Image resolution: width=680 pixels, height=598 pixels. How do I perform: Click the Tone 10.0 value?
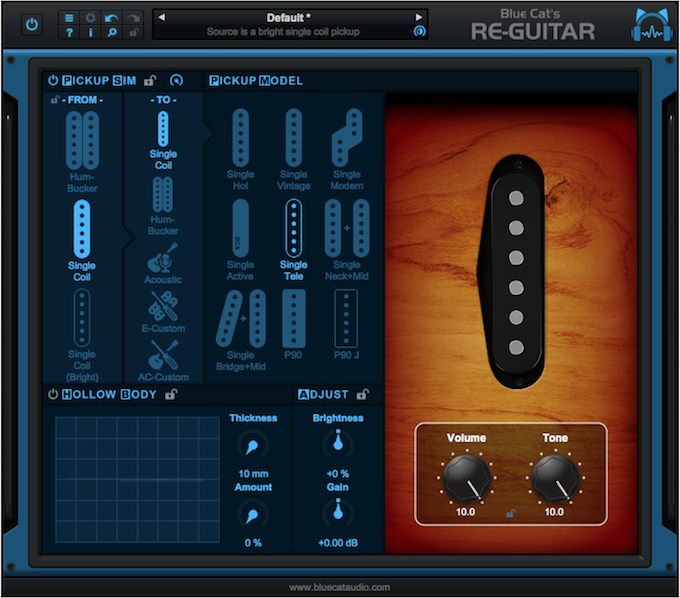tap(554, 512)
